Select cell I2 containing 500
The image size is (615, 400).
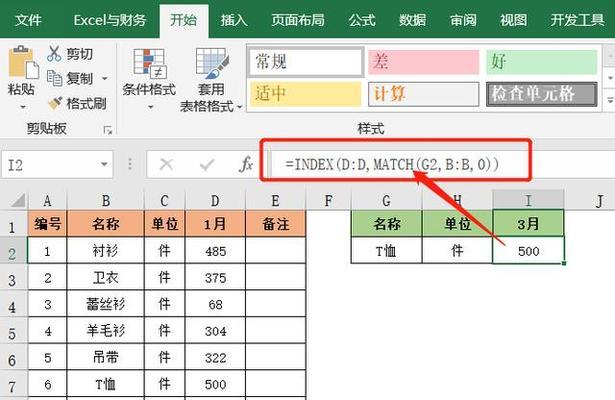[528, 250]
